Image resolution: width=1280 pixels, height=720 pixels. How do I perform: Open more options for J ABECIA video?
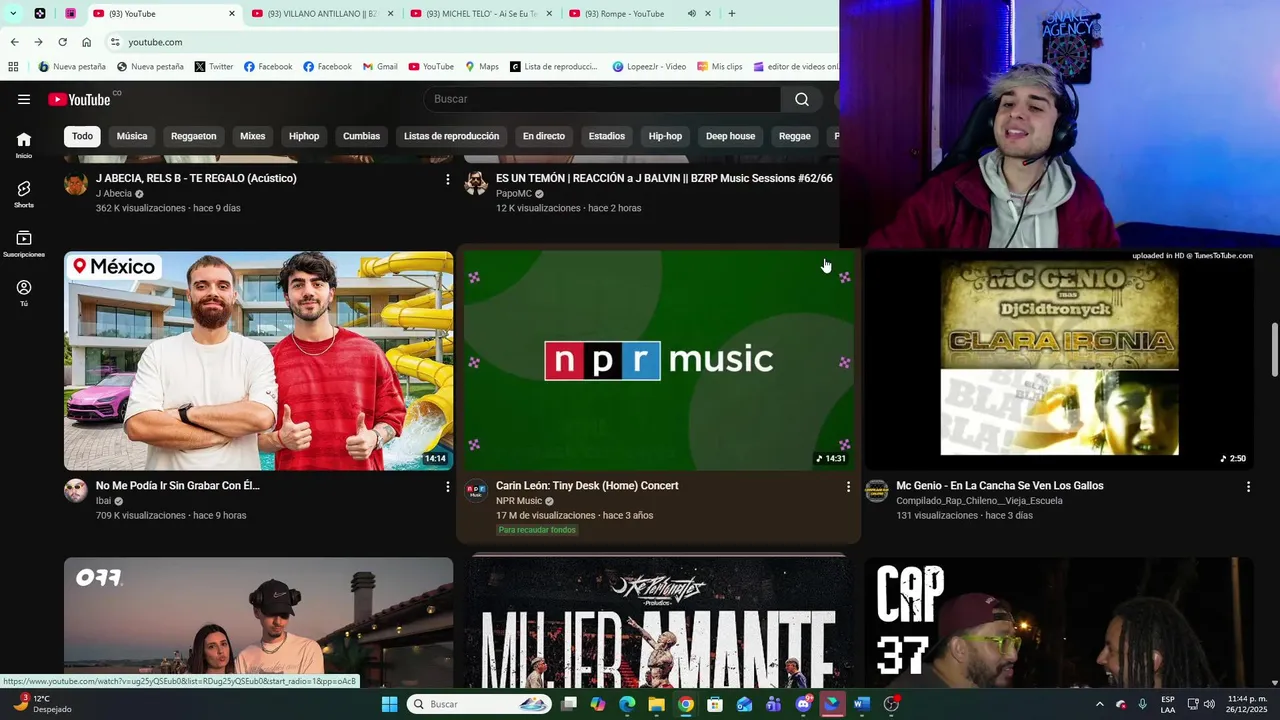pos(447,179)
